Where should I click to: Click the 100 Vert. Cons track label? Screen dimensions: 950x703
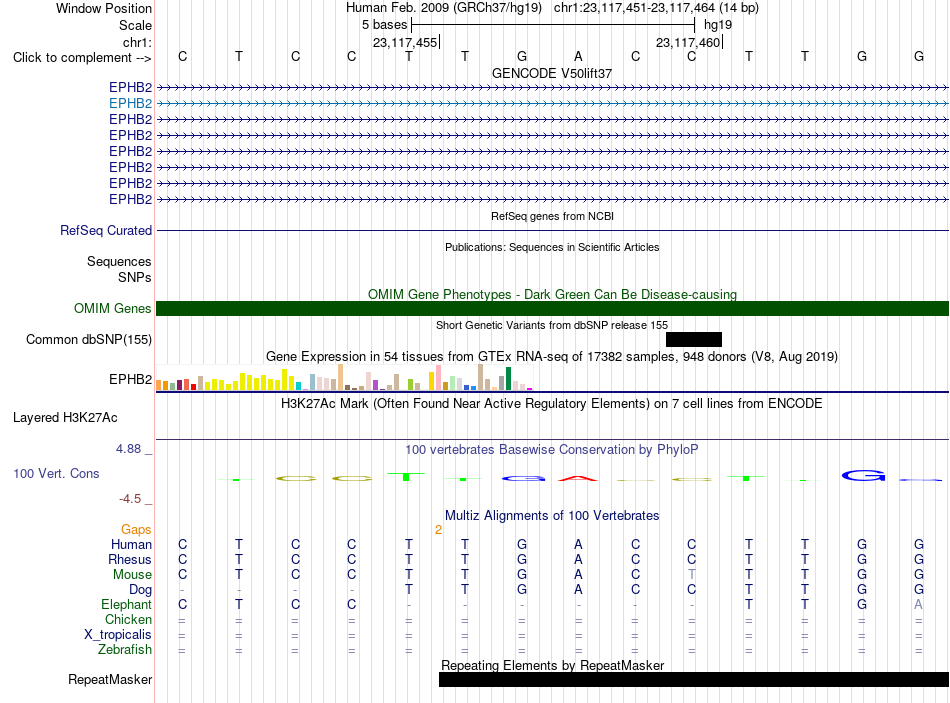pyautogui.click(x=56, y=473)
